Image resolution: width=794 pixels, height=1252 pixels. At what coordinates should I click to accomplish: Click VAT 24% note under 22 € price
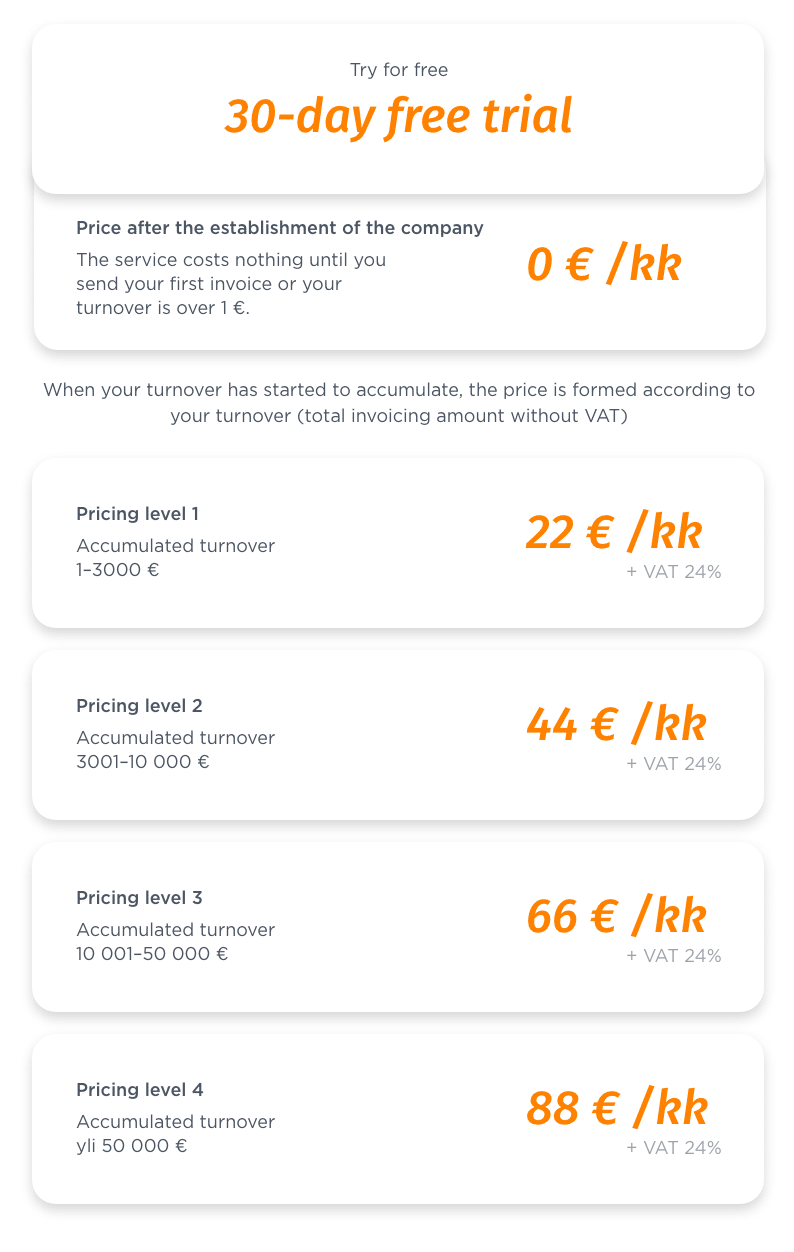point(674,572)
